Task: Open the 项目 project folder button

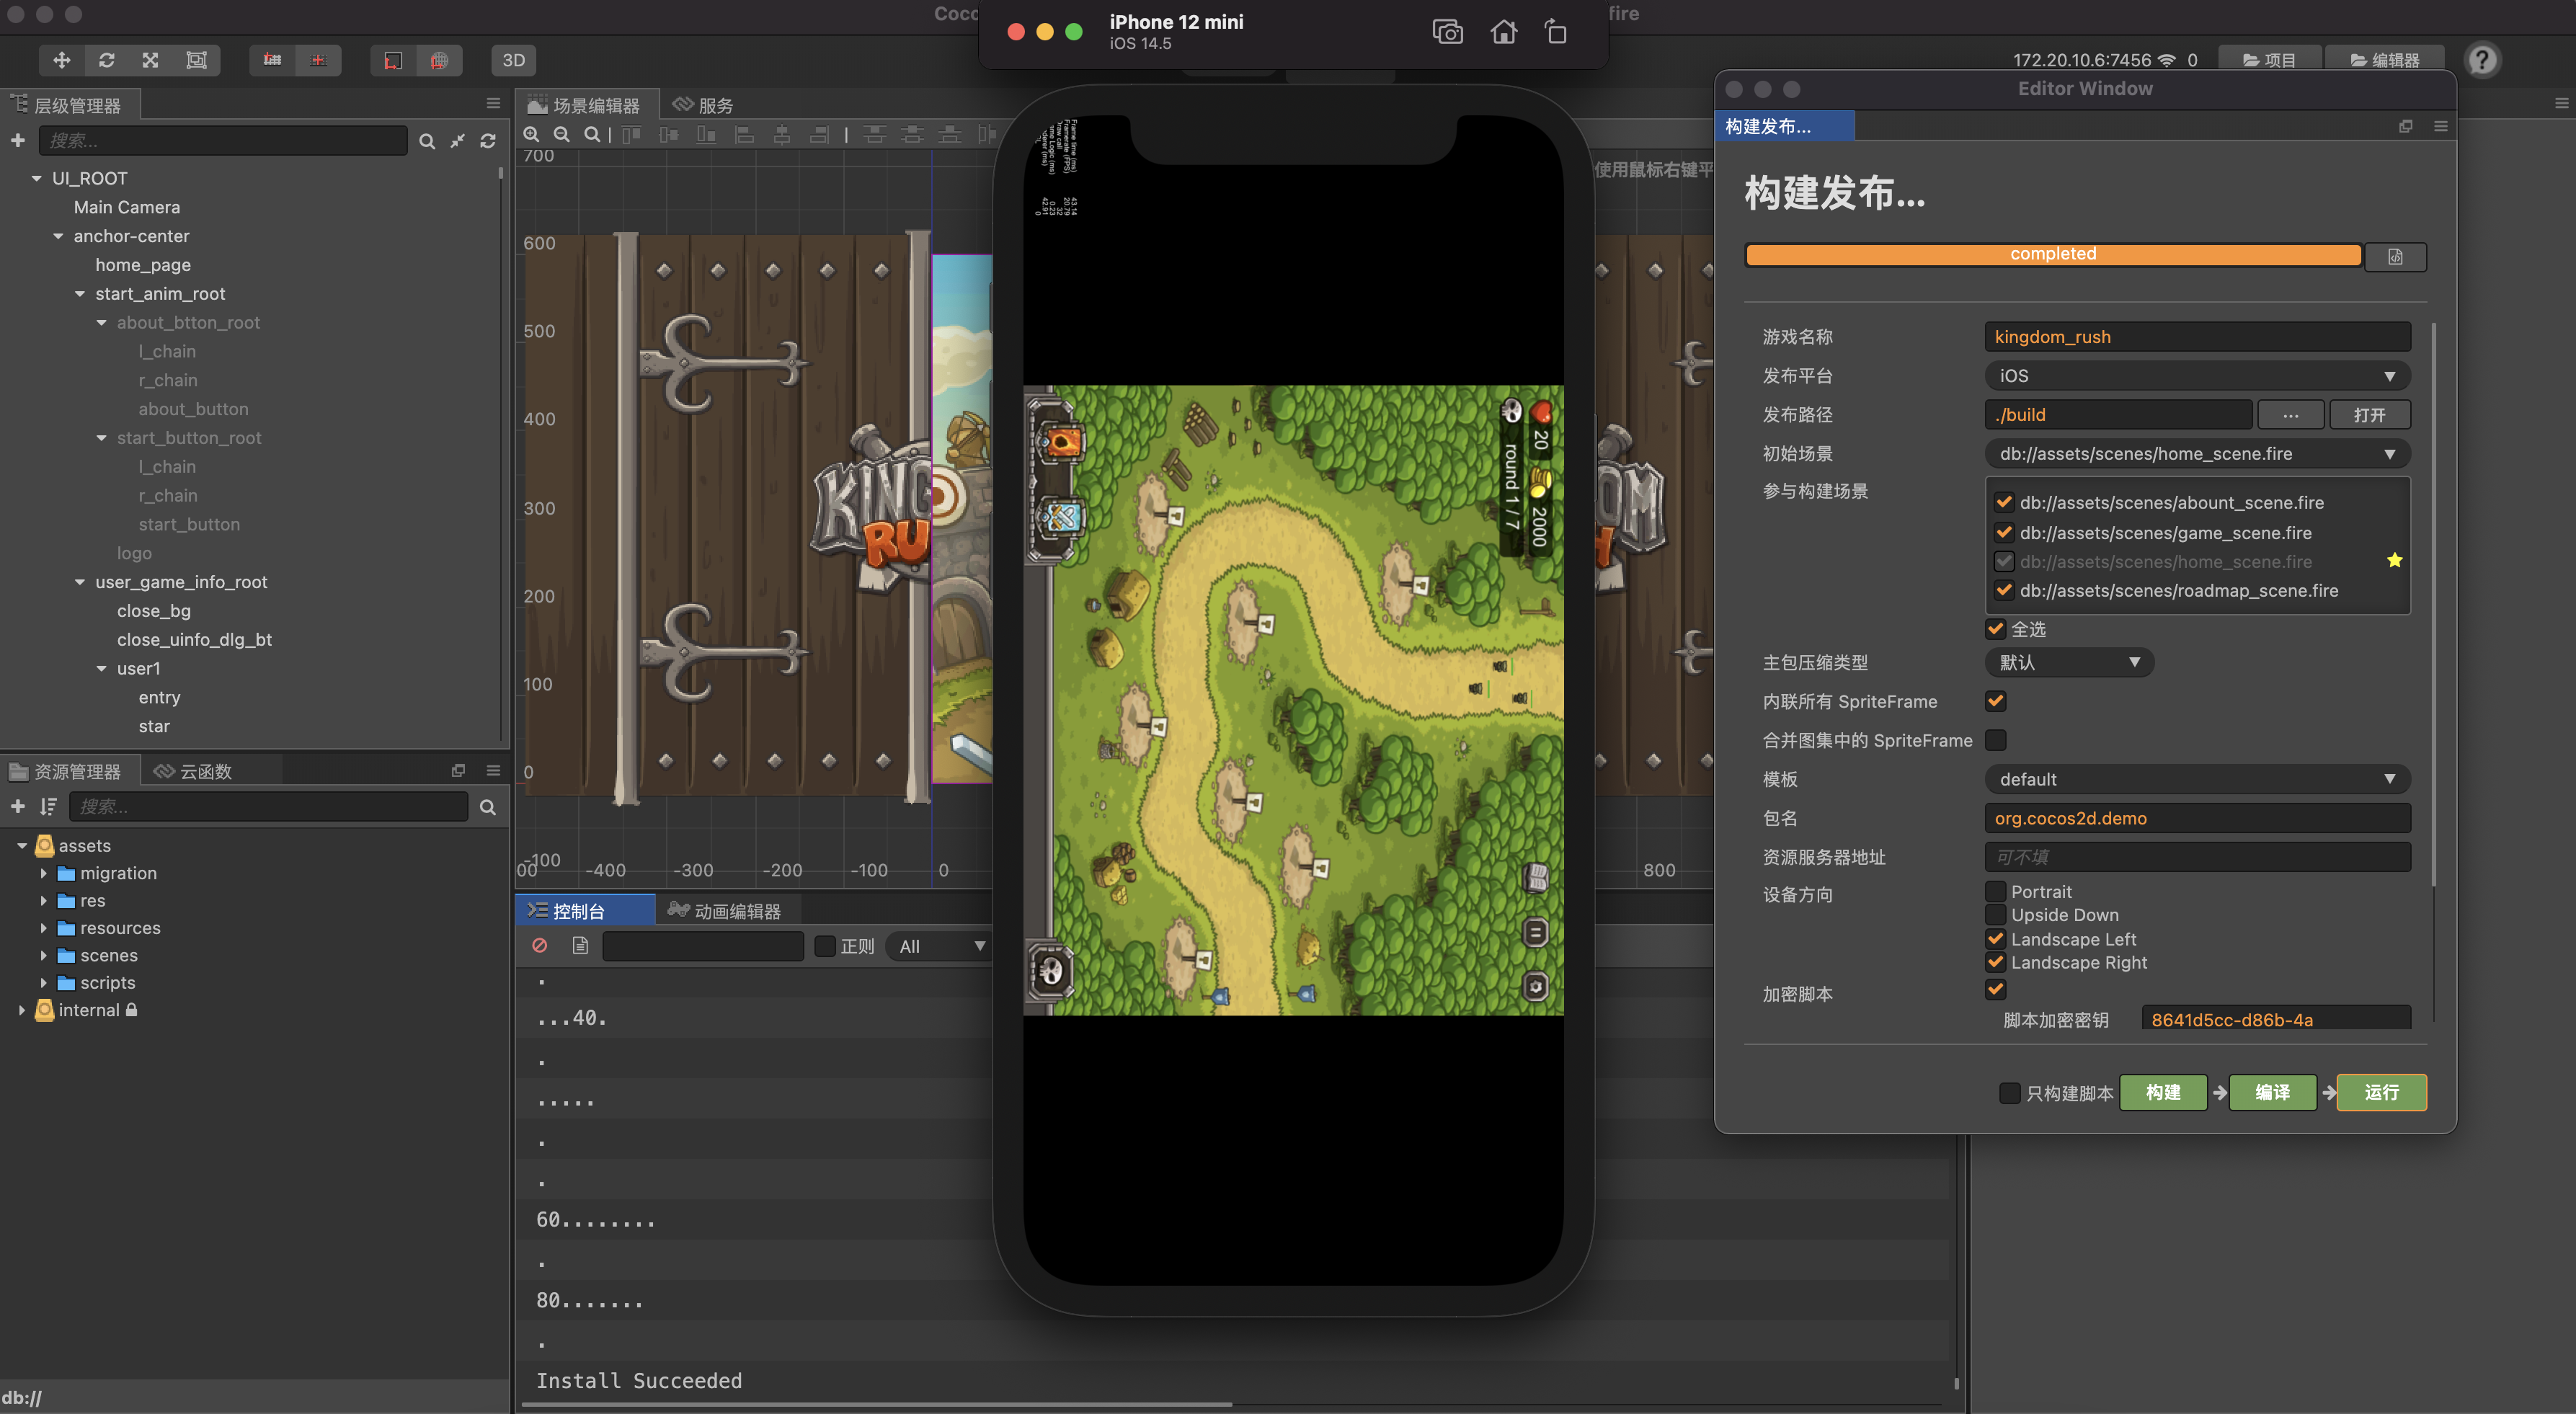Action: coord(2269,60)
